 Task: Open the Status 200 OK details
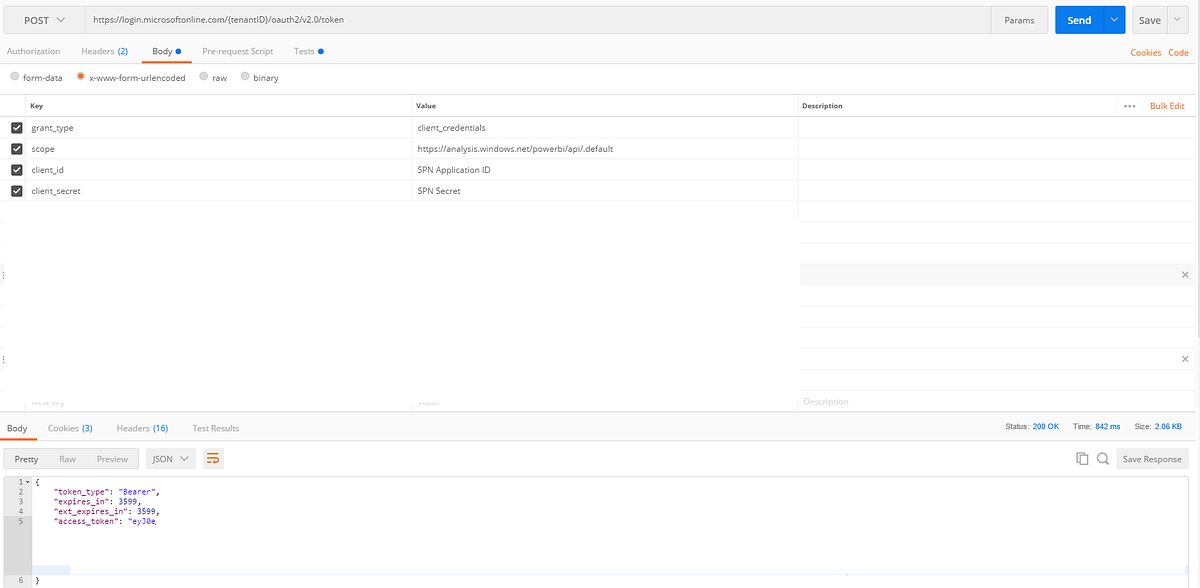1045,426
